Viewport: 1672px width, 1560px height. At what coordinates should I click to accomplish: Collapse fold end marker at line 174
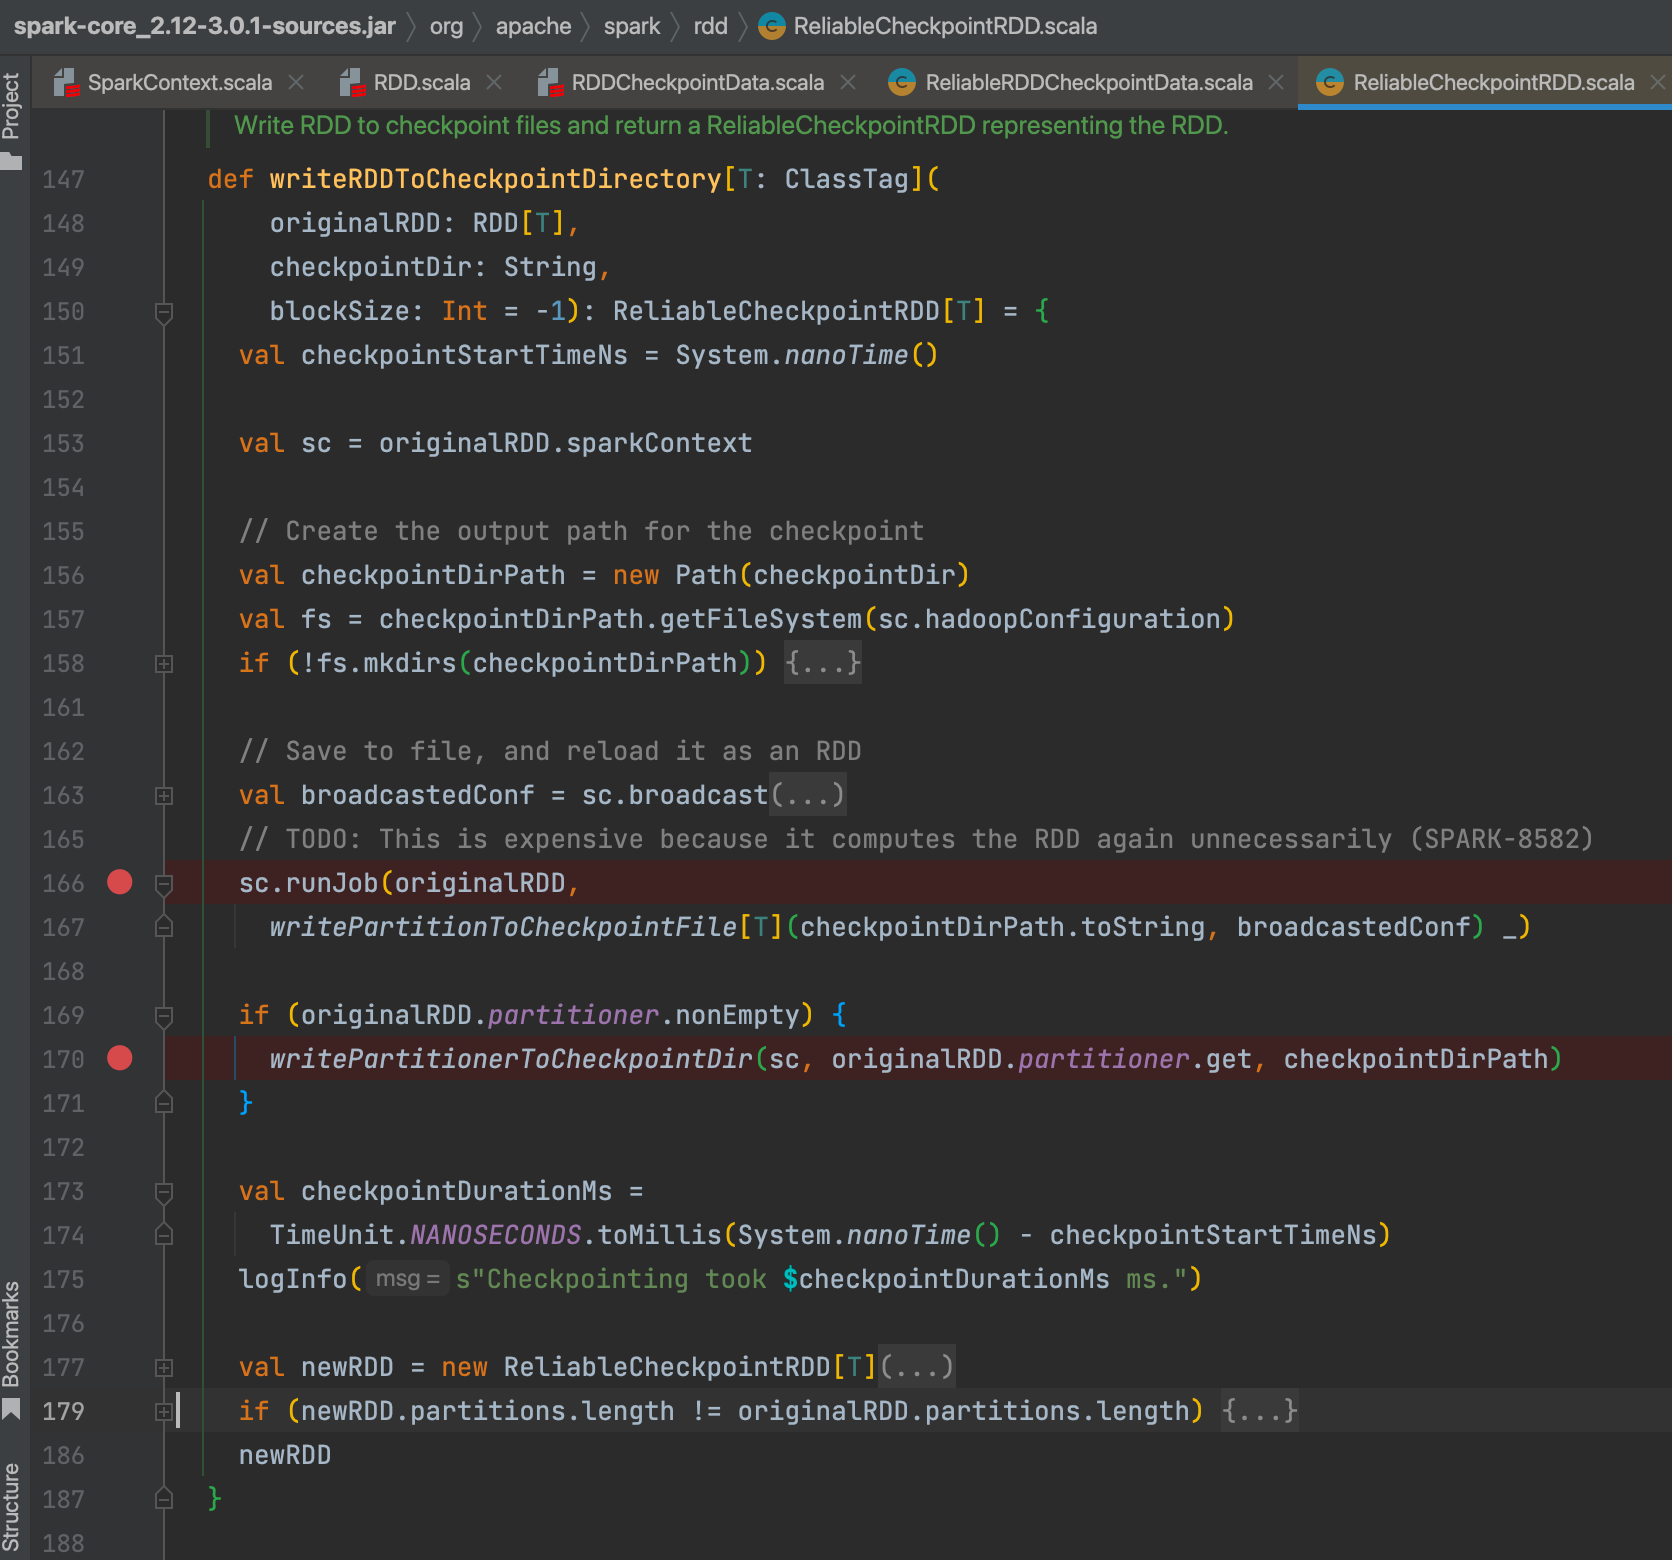[164, 1235]
